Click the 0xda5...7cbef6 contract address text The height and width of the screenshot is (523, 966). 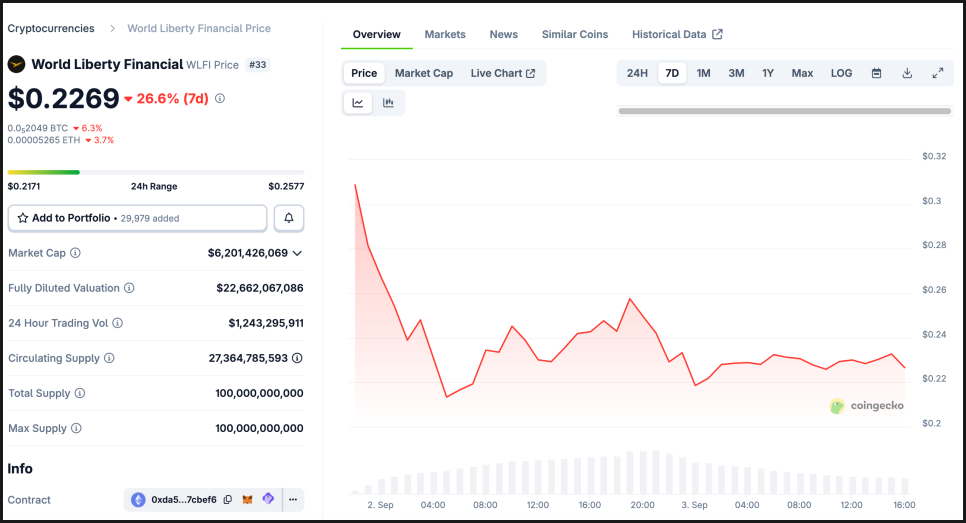tap(184, 500)
